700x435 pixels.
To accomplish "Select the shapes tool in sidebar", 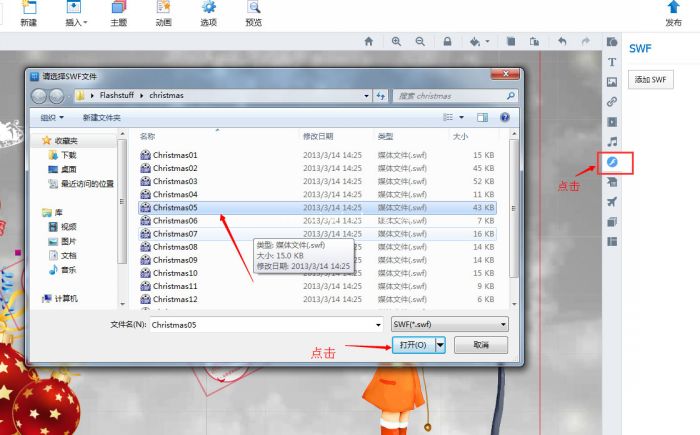I will tap(612, 42).
